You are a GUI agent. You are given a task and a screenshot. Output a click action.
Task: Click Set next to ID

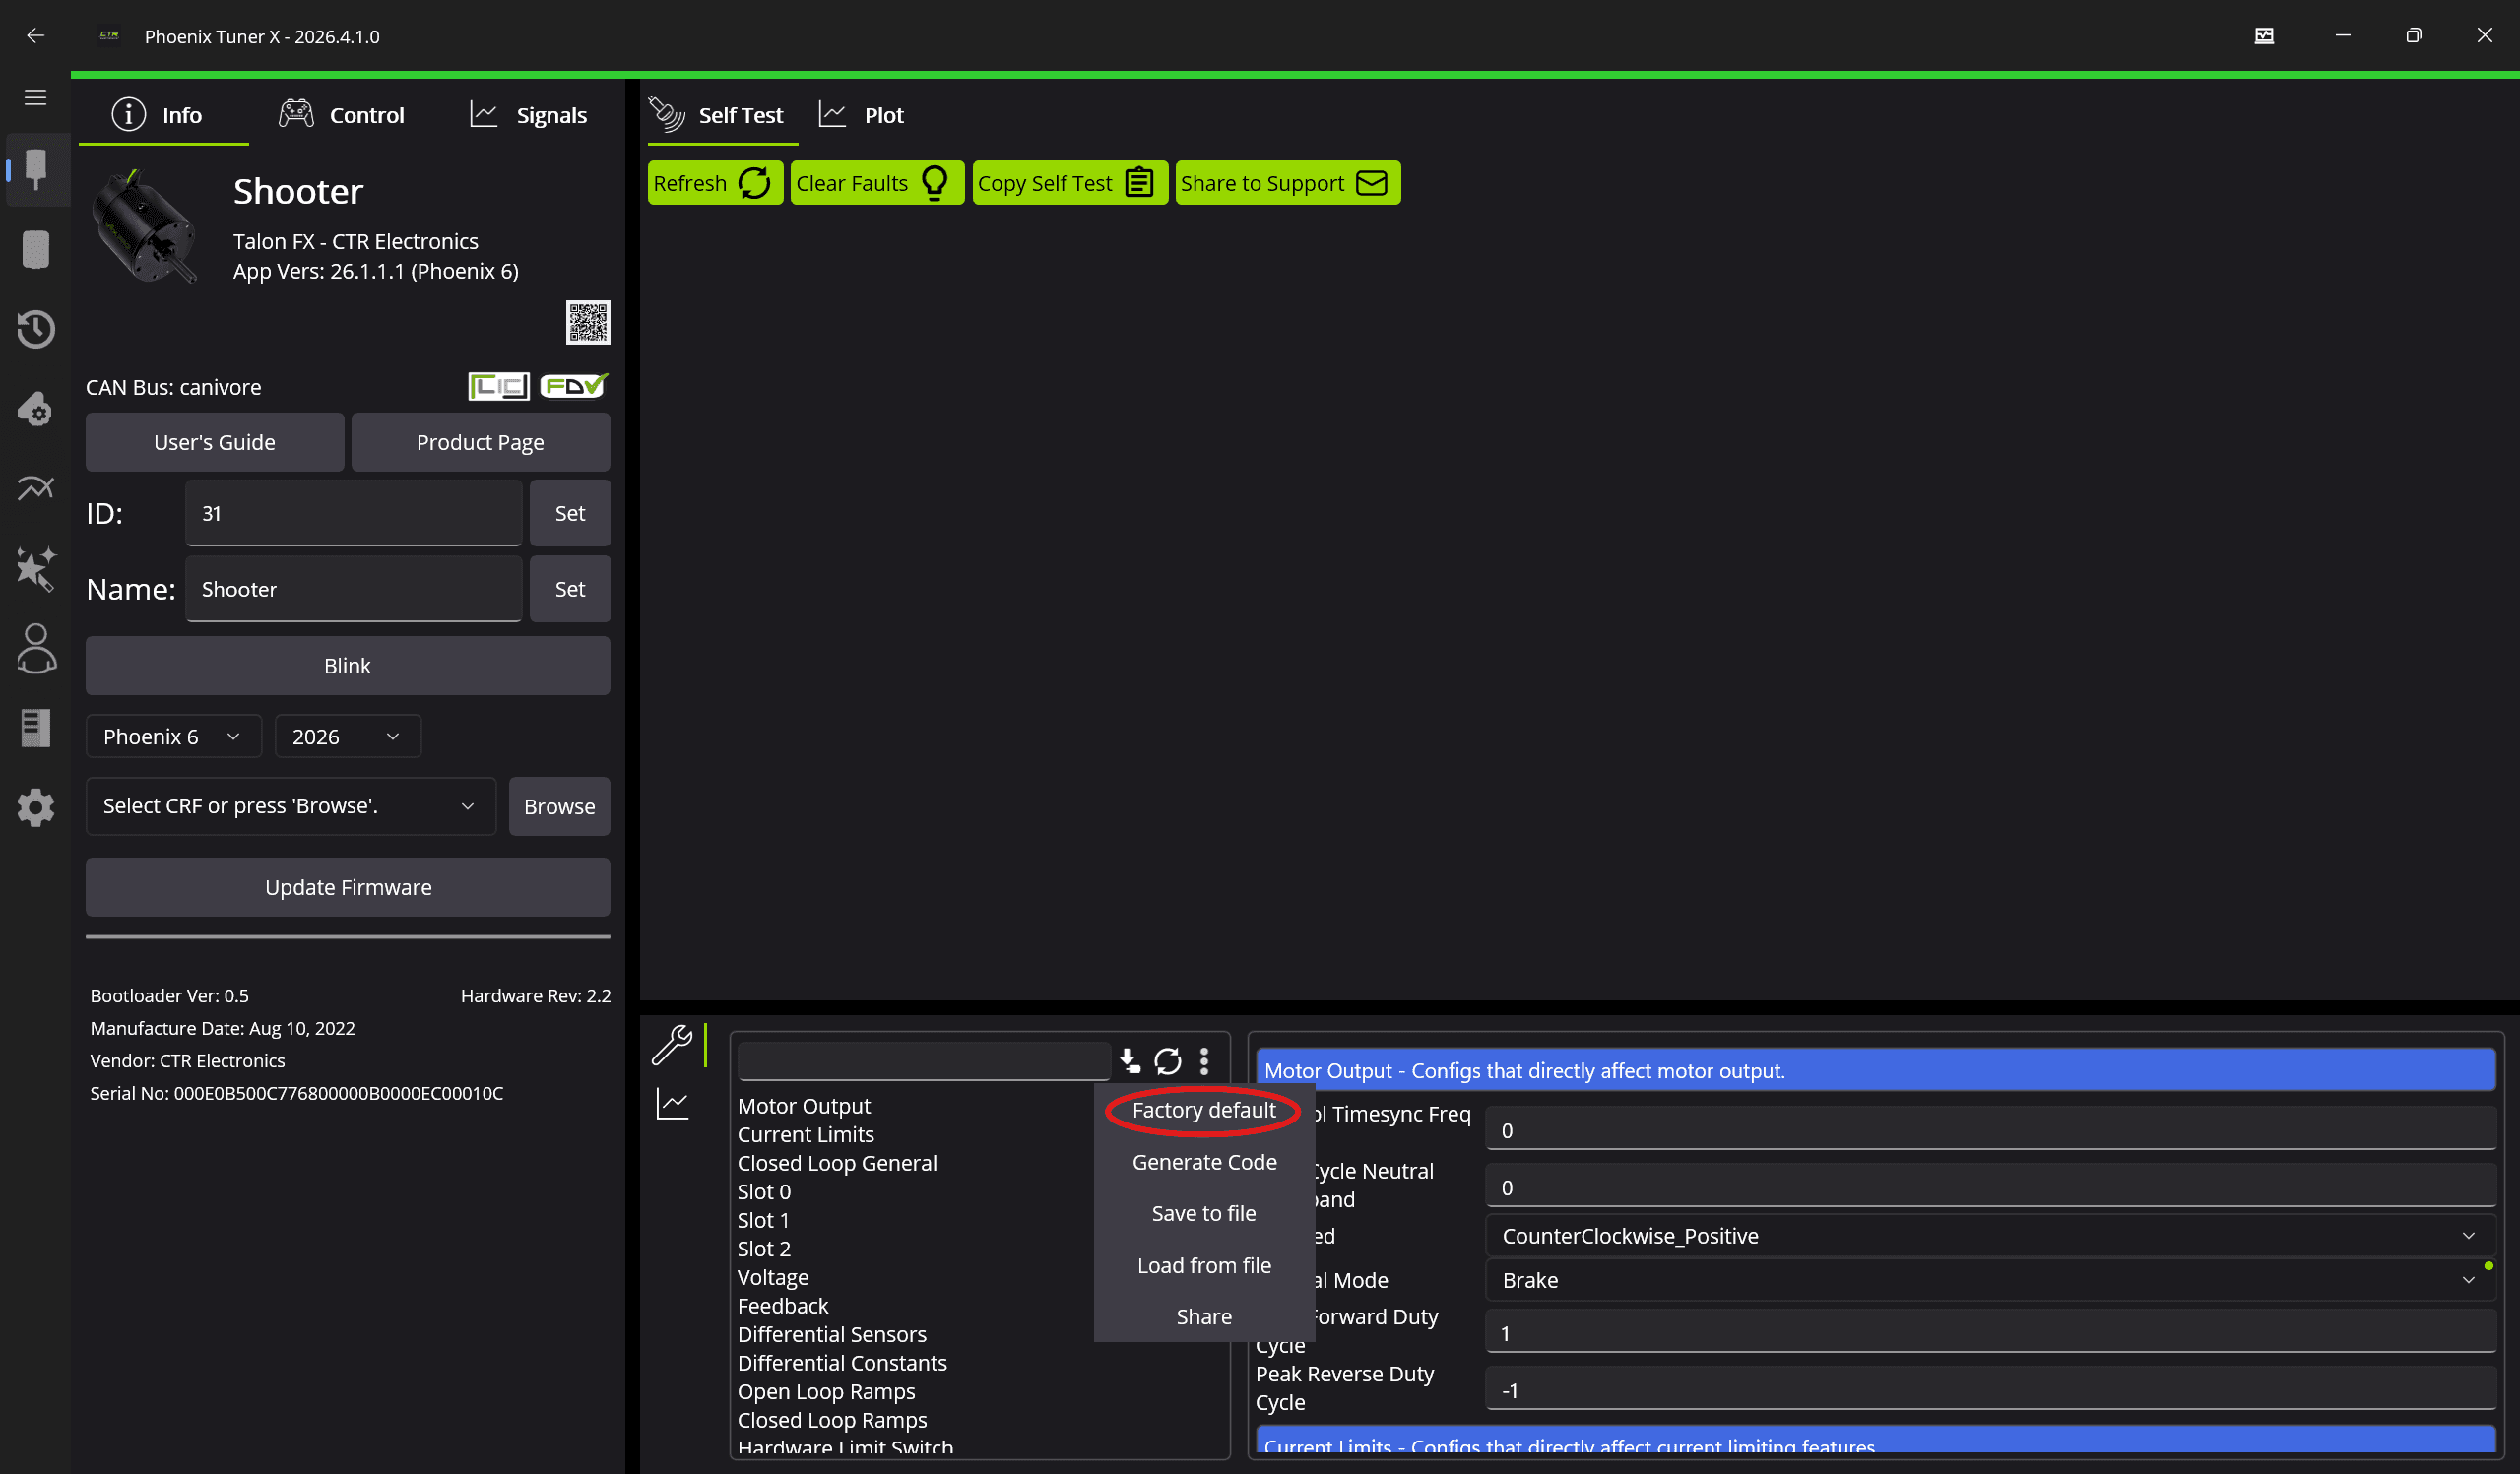[570, 513]
